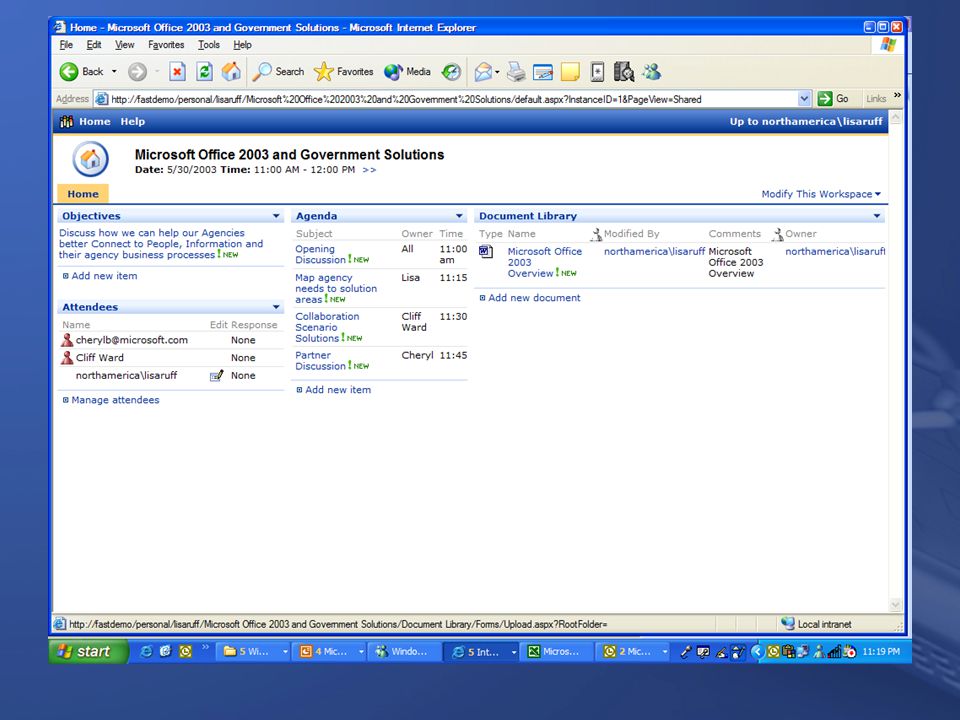
Task: Click the edit response icon for lisaruff
Action: (217, 375)
